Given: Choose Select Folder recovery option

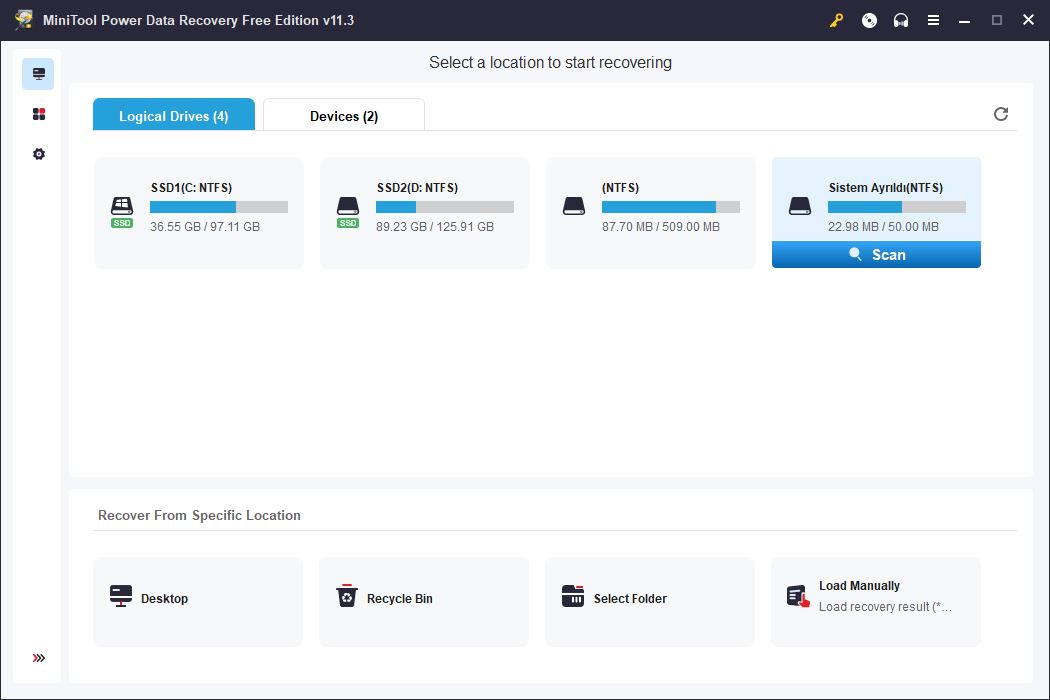Looking at the screenshot, I should [650, 602].
